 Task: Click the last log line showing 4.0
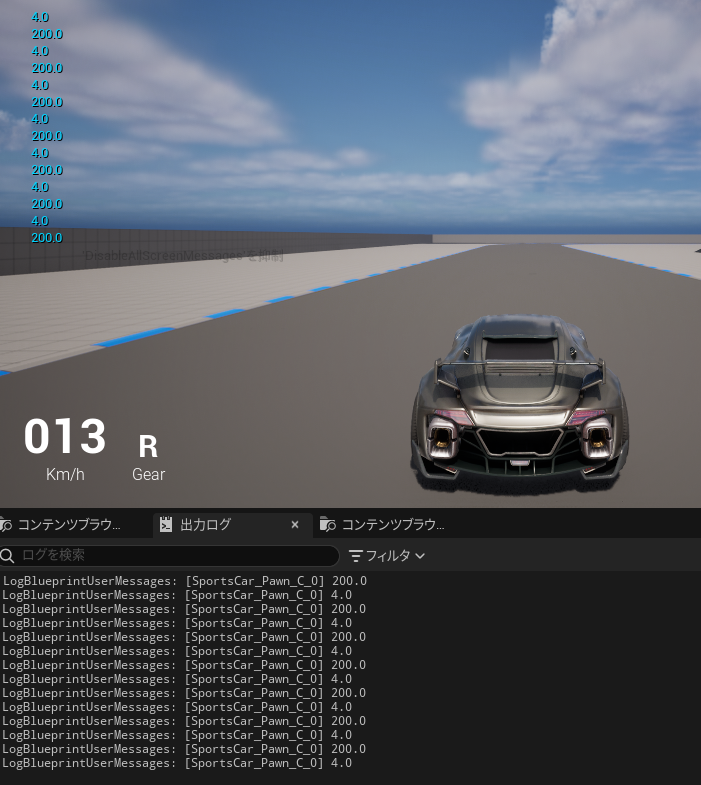coord(177,763)
